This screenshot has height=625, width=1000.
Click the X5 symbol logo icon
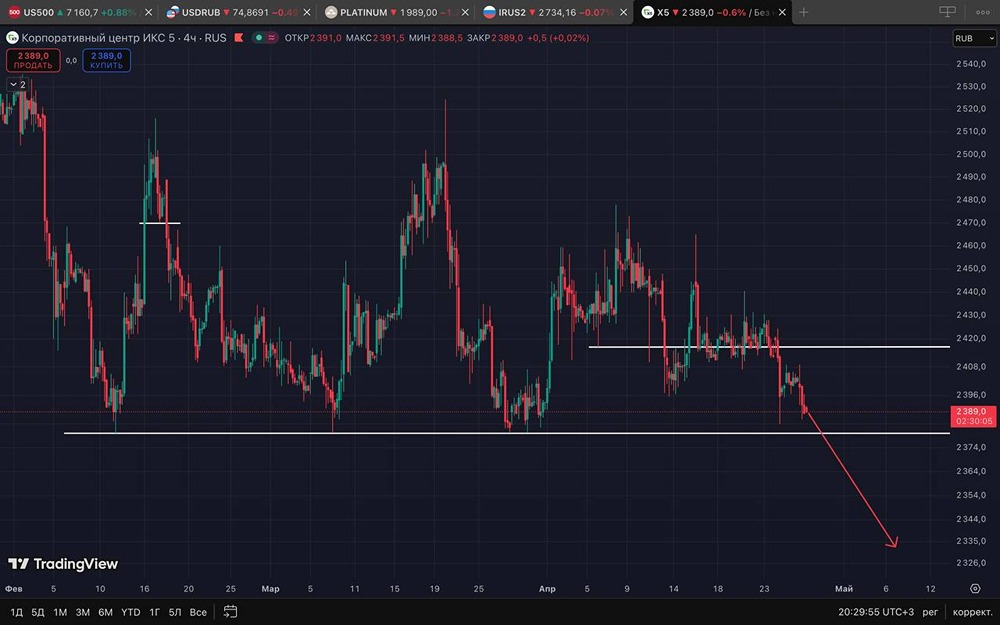pyautogui.click(x=12, y=38)
